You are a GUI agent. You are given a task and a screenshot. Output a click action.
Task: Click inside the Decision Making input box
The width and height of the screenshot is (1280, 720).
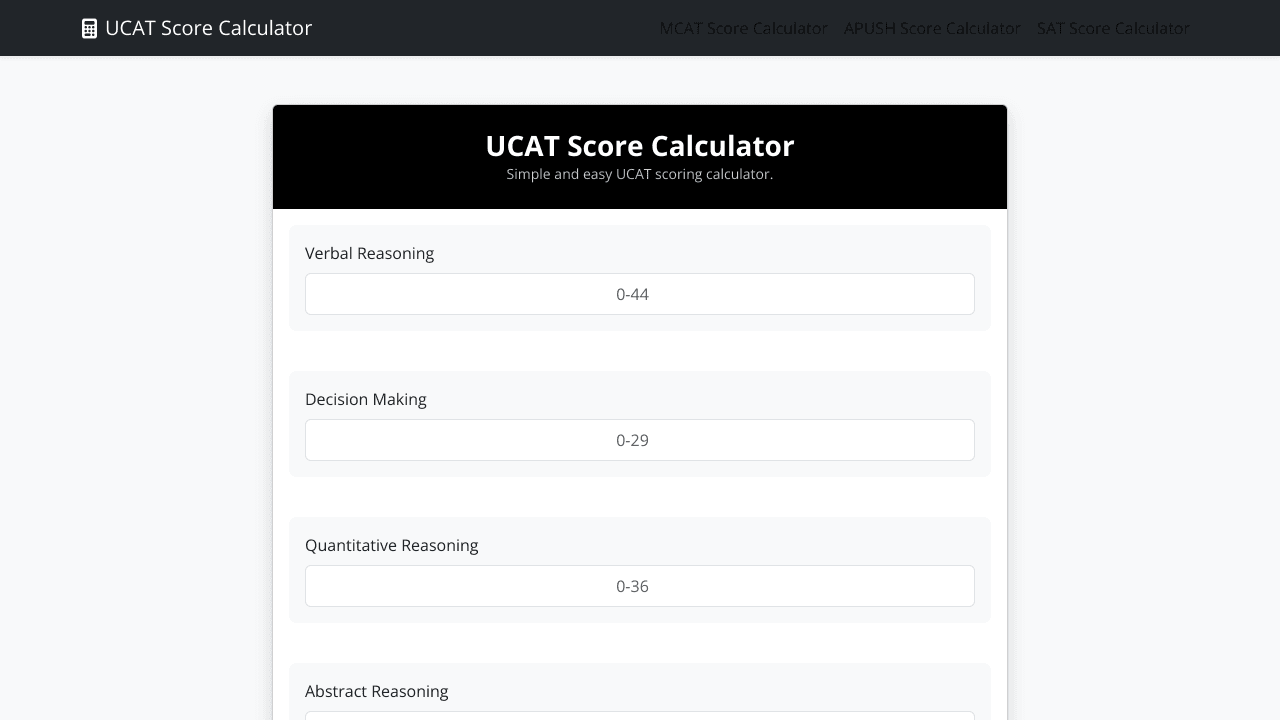point(640,440)
